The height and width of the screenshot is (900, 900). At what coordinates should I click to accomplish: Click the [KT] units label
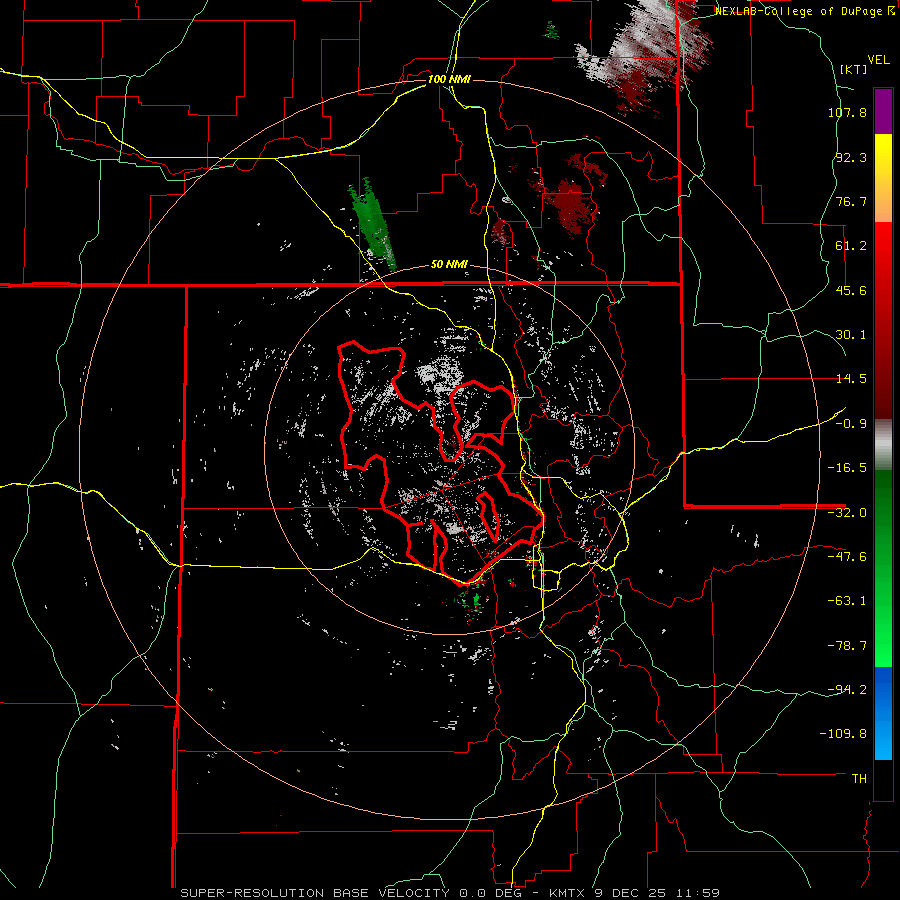click(853, 69)
